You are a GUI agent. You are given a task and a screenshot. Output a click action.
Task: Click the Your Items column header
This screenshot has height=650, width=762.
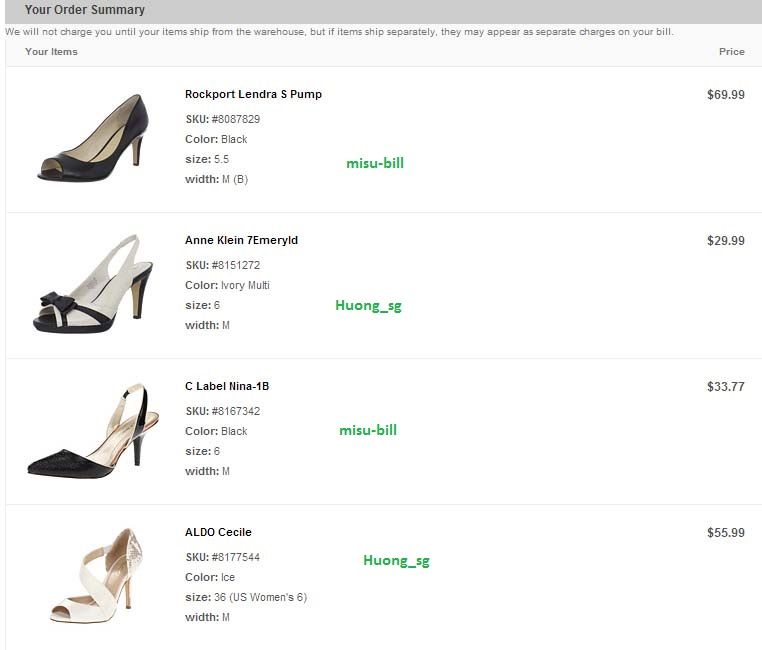coord(51,51)
